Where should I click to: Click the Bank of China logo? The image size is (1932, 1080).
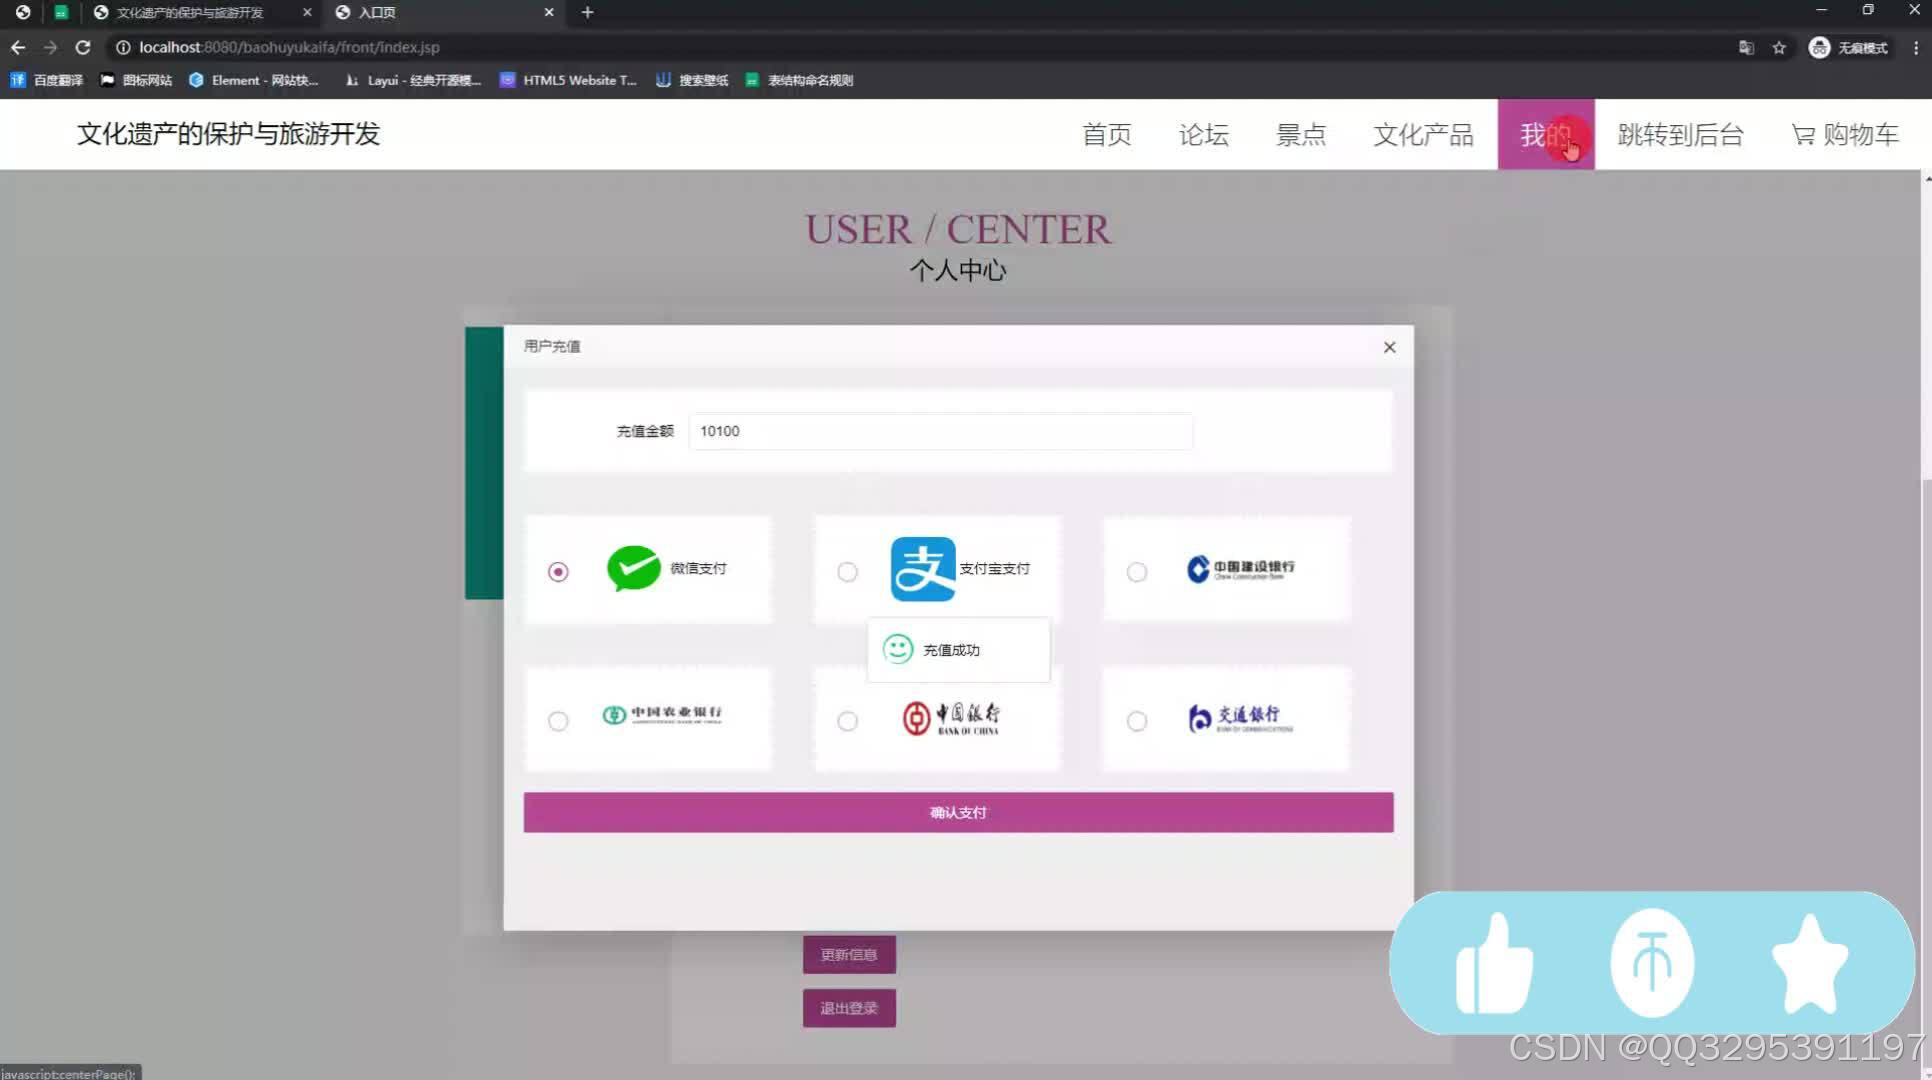950,717
